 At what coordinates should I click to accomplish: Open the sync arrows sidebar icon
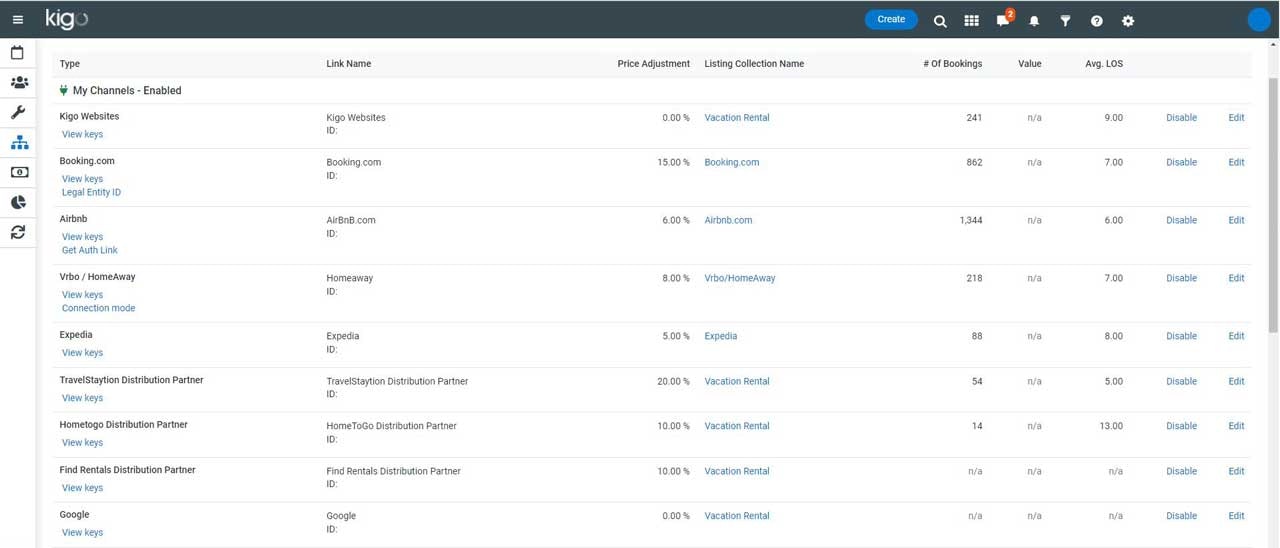click(18, 232)
